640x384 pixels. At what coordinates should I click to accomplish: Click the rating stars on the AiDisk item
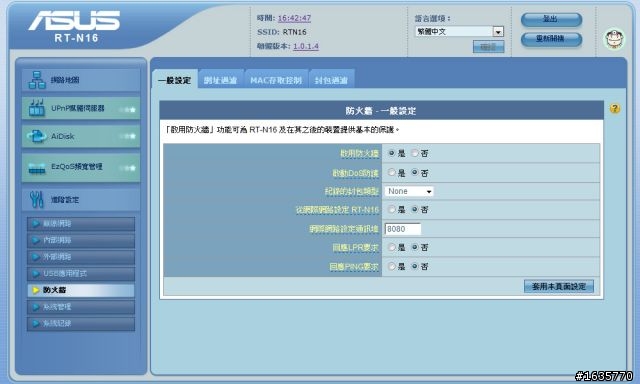(128, 136)
